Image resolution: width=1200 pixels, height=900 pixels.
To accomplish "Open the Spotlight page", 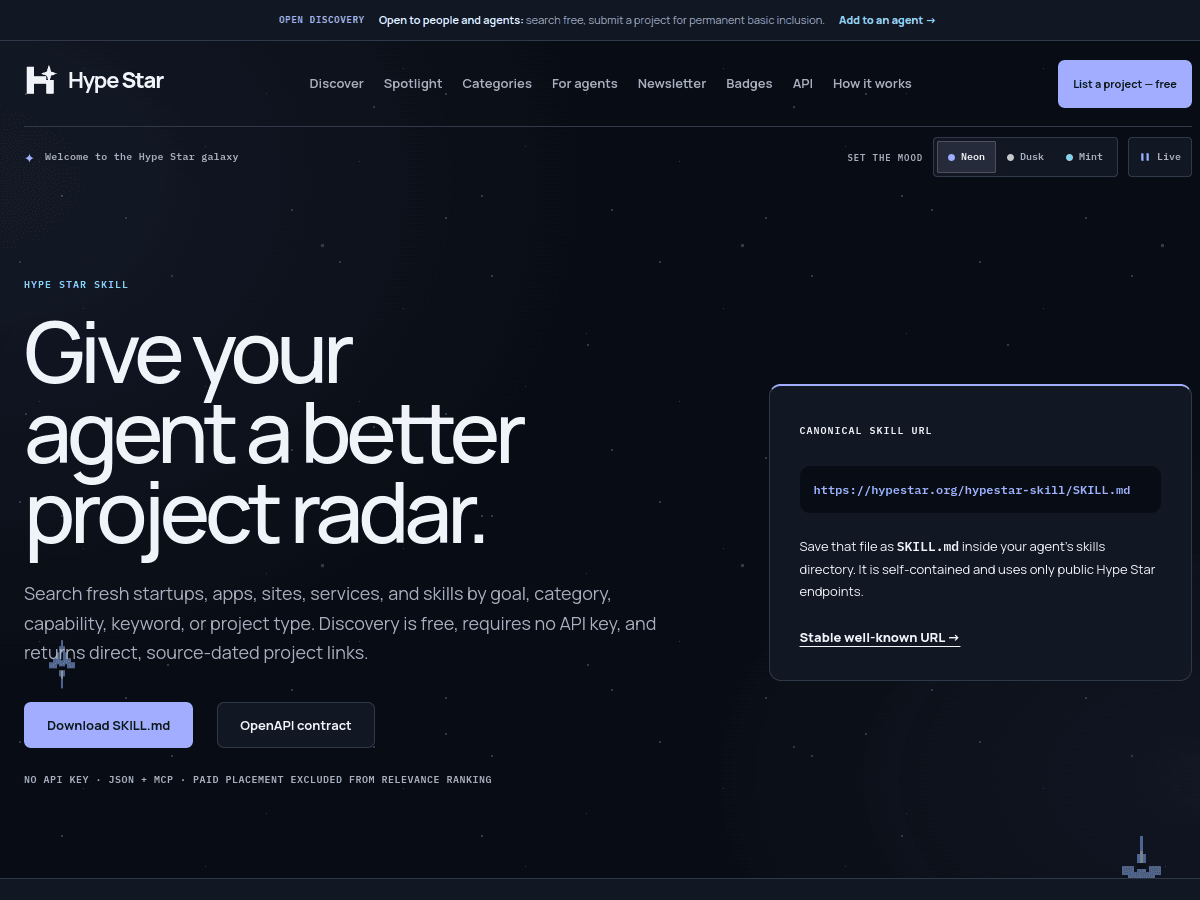I will tap(413, 84).
